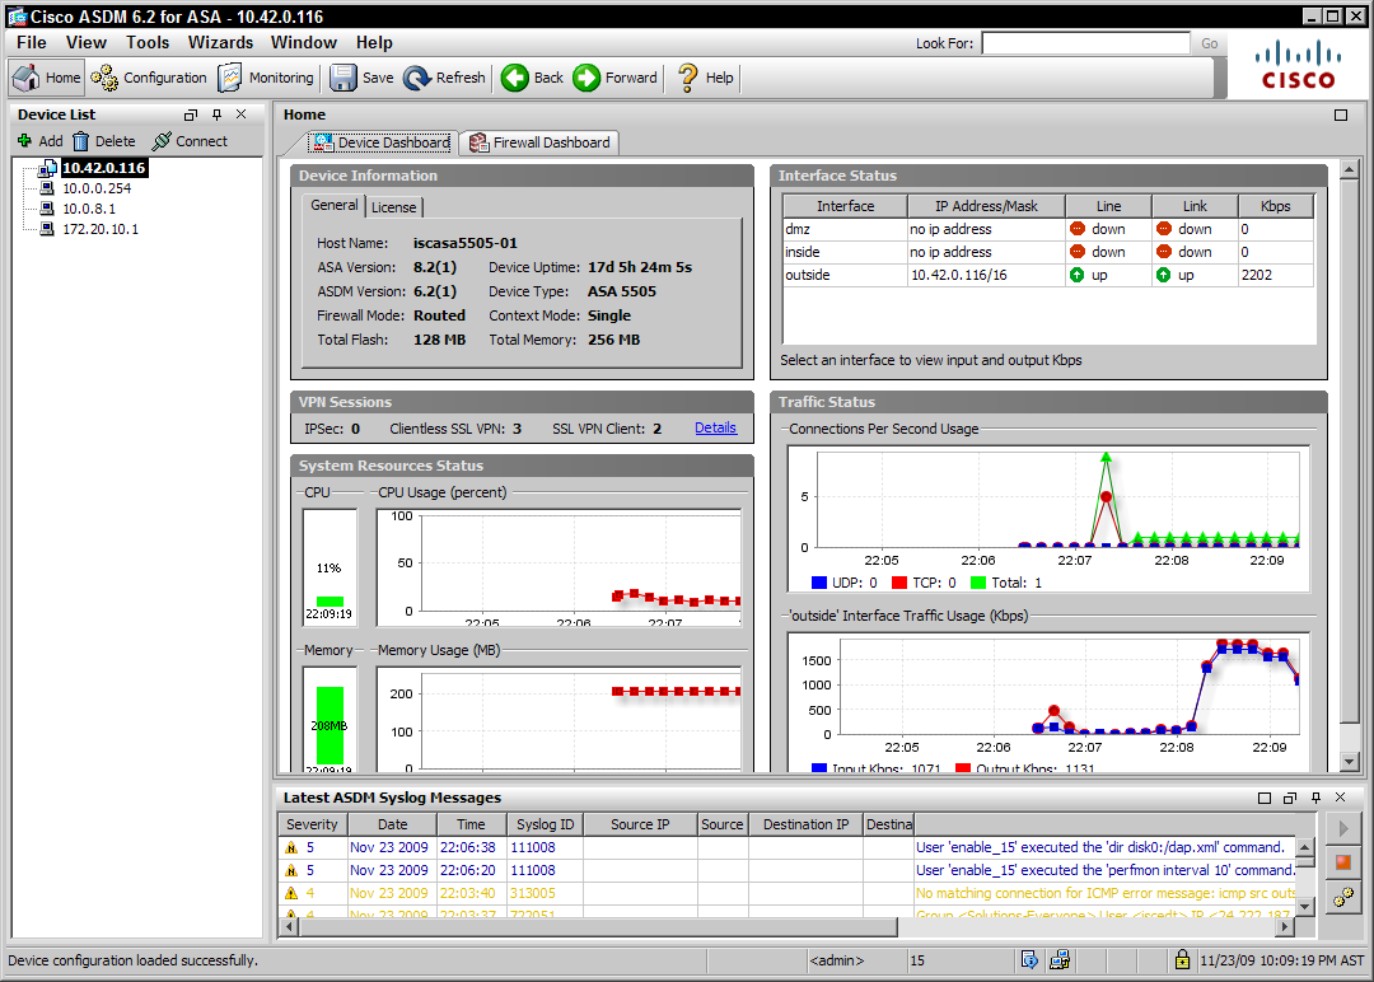Open the Configuration view
Image resolution: width=1374 pixels, height=982 pixels.
[148, 77]
